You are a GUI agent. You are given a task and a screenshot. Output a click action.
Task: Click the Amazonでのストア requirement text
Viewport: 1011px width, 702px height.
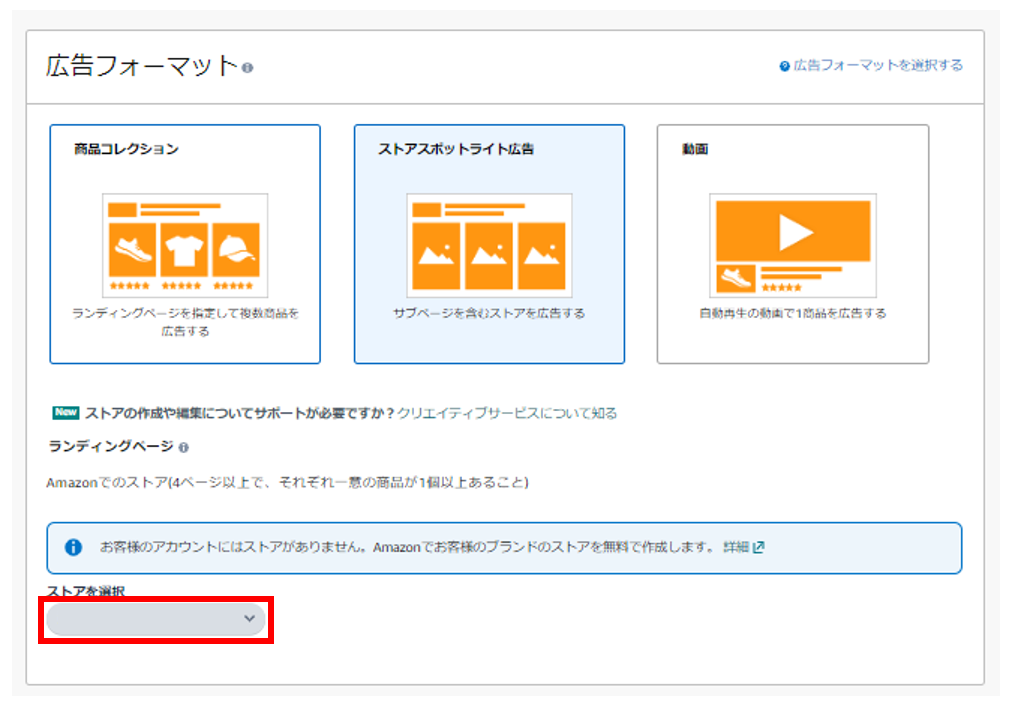coord(288,482)
